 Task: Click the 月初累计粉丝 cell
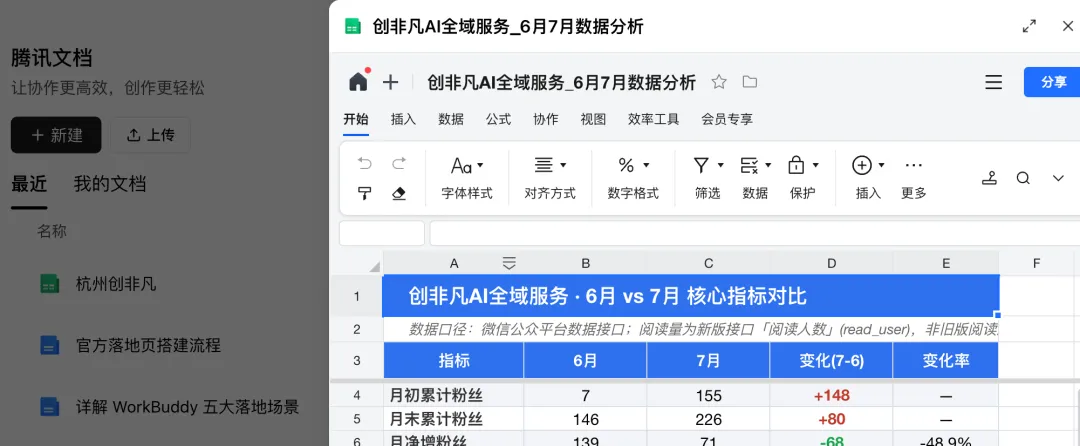coord(453,396)
